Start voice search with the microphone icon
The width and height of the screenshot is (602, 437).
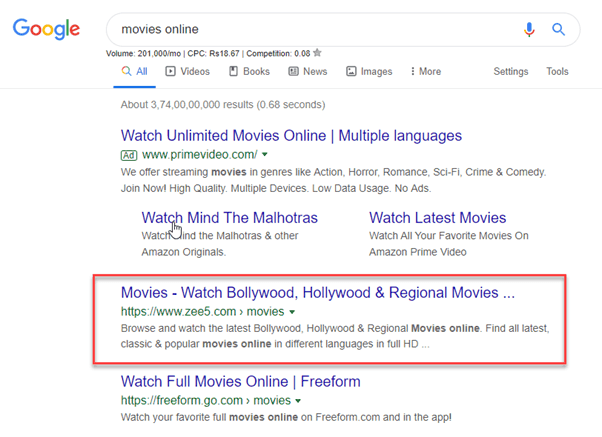tap(529, 30)
